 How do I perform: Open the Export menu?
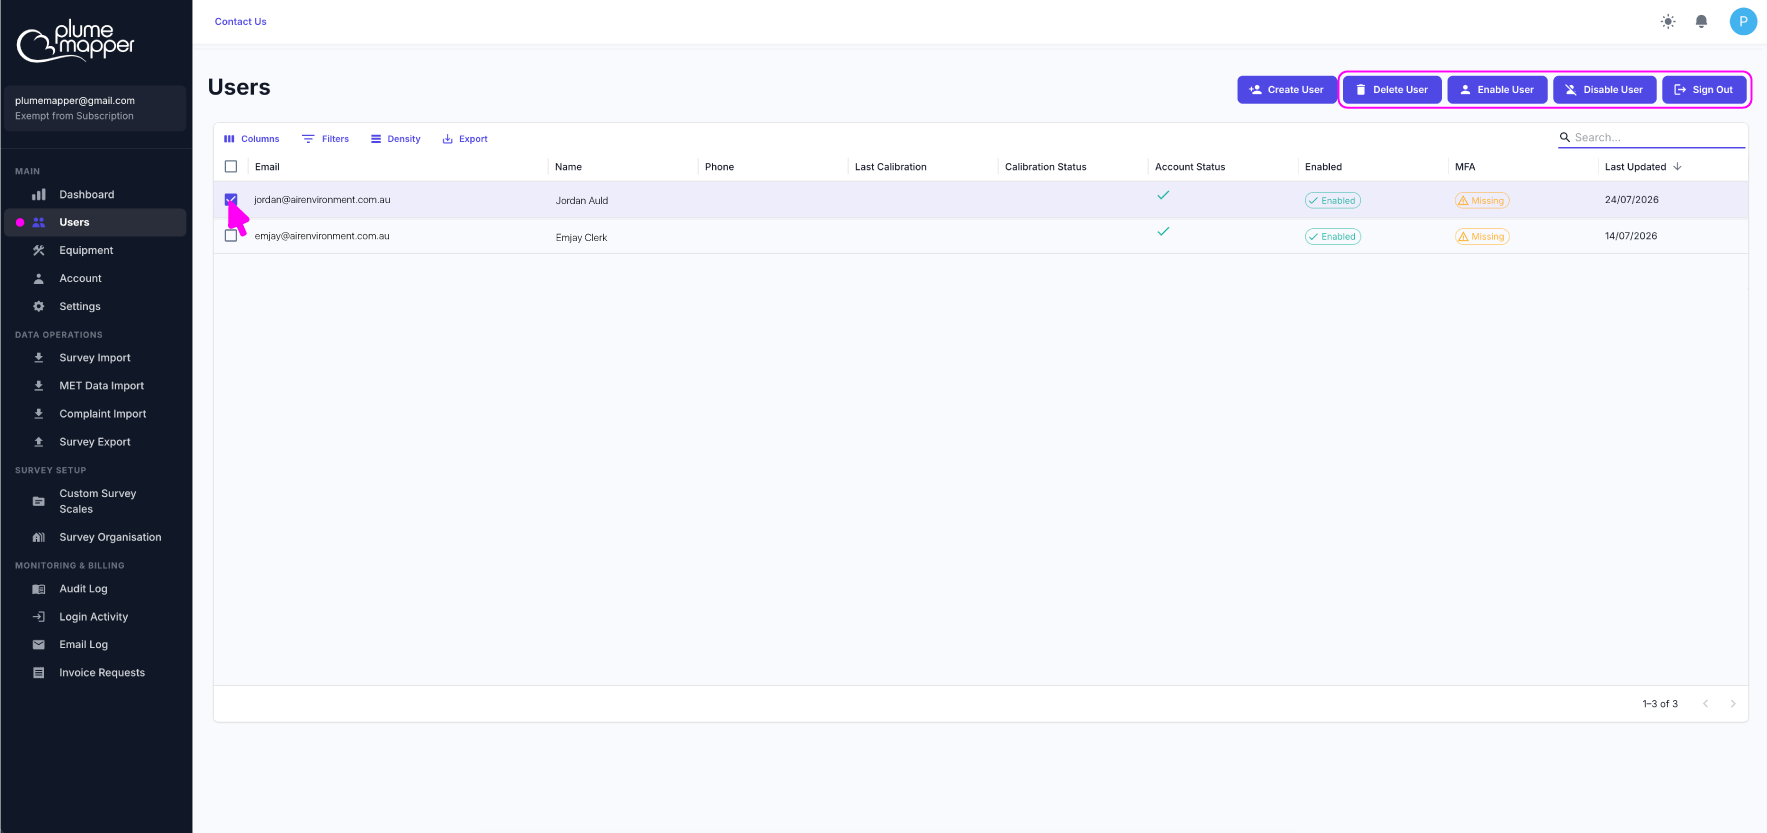[x=465, y=139]
